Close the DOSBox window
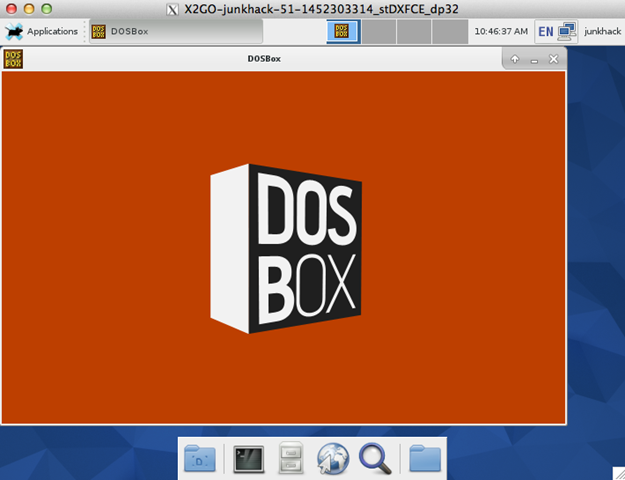The image size is (625, 480). (x=553, y=60)
